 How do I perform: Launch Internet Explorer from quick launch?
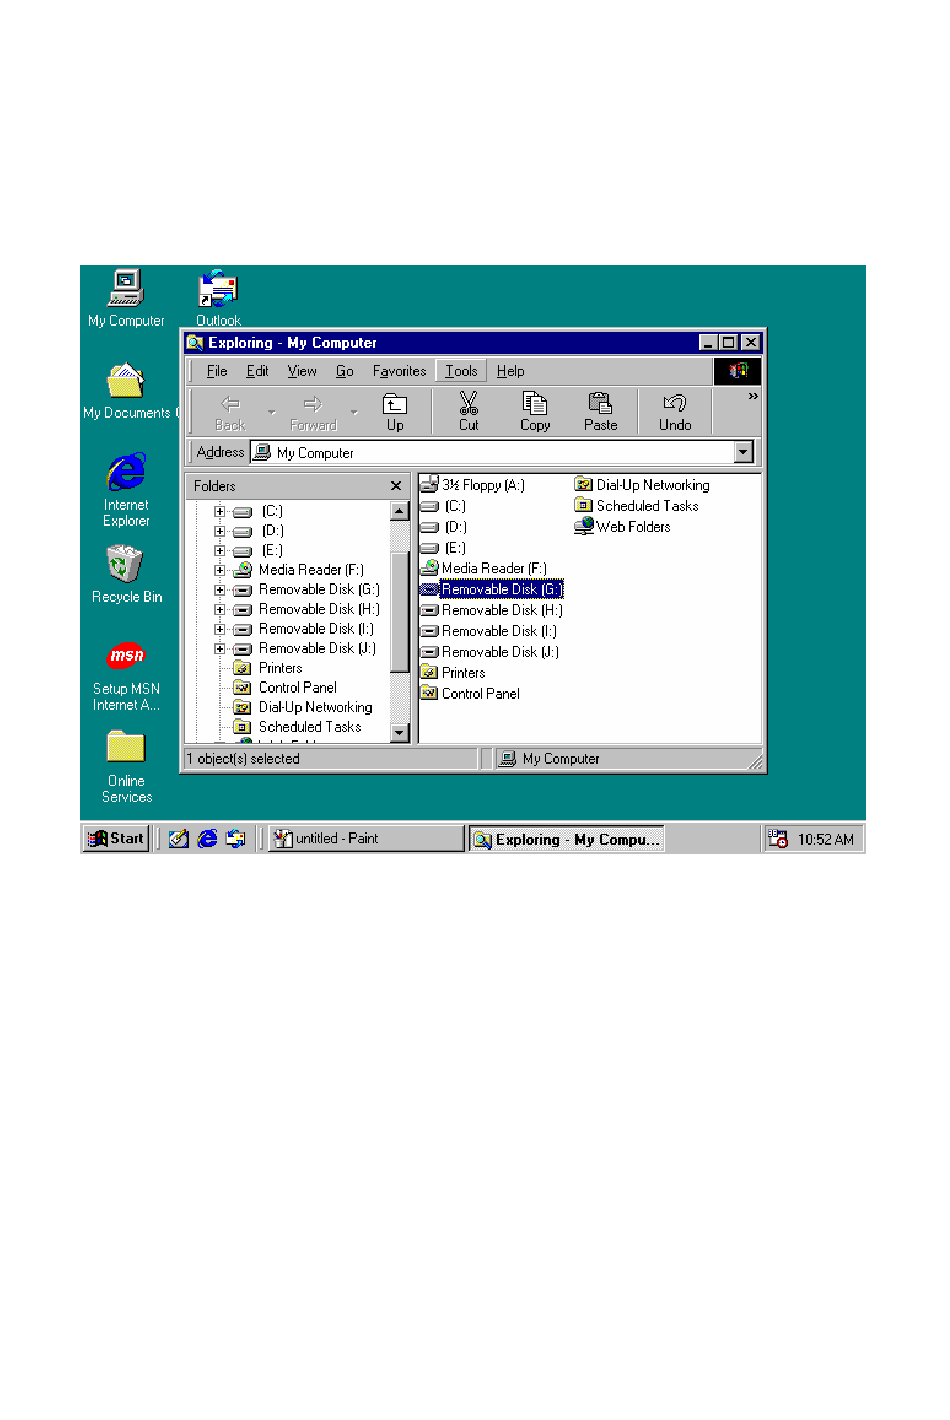pos(207,839)
